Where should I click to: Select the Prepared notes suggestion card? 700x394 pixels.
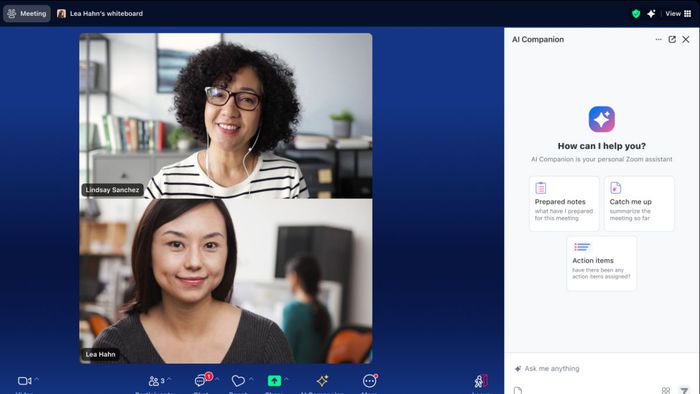(564, 203)
